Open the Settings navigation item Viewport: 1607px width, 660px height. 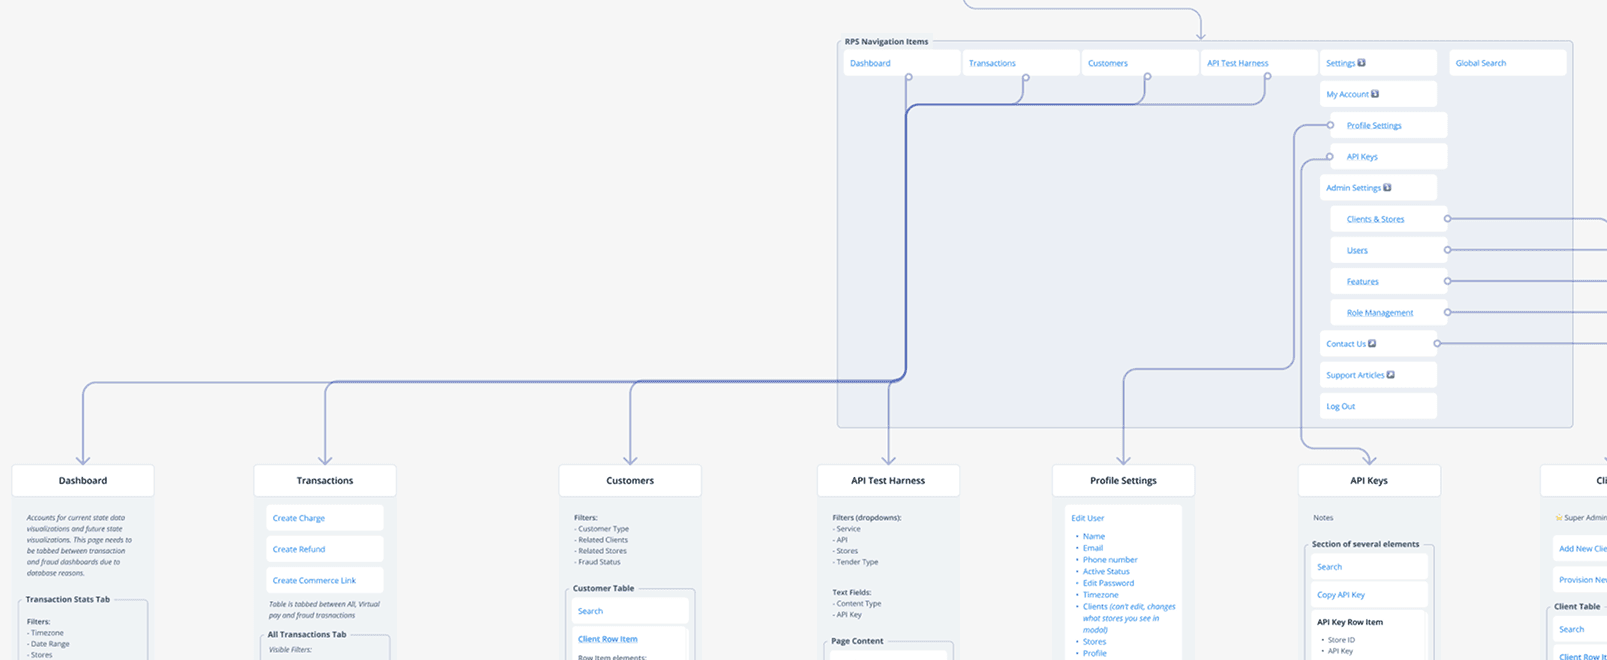1378,63
